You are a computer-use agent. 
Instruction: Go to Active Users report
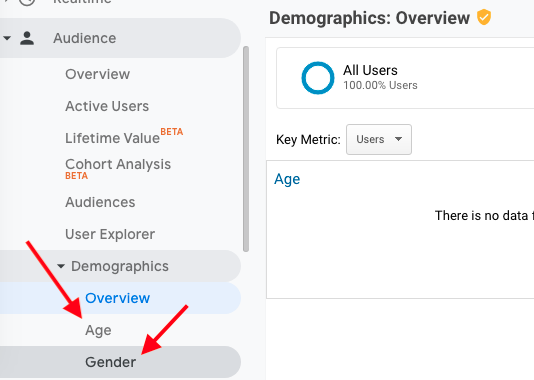click(x=107, y=106)
